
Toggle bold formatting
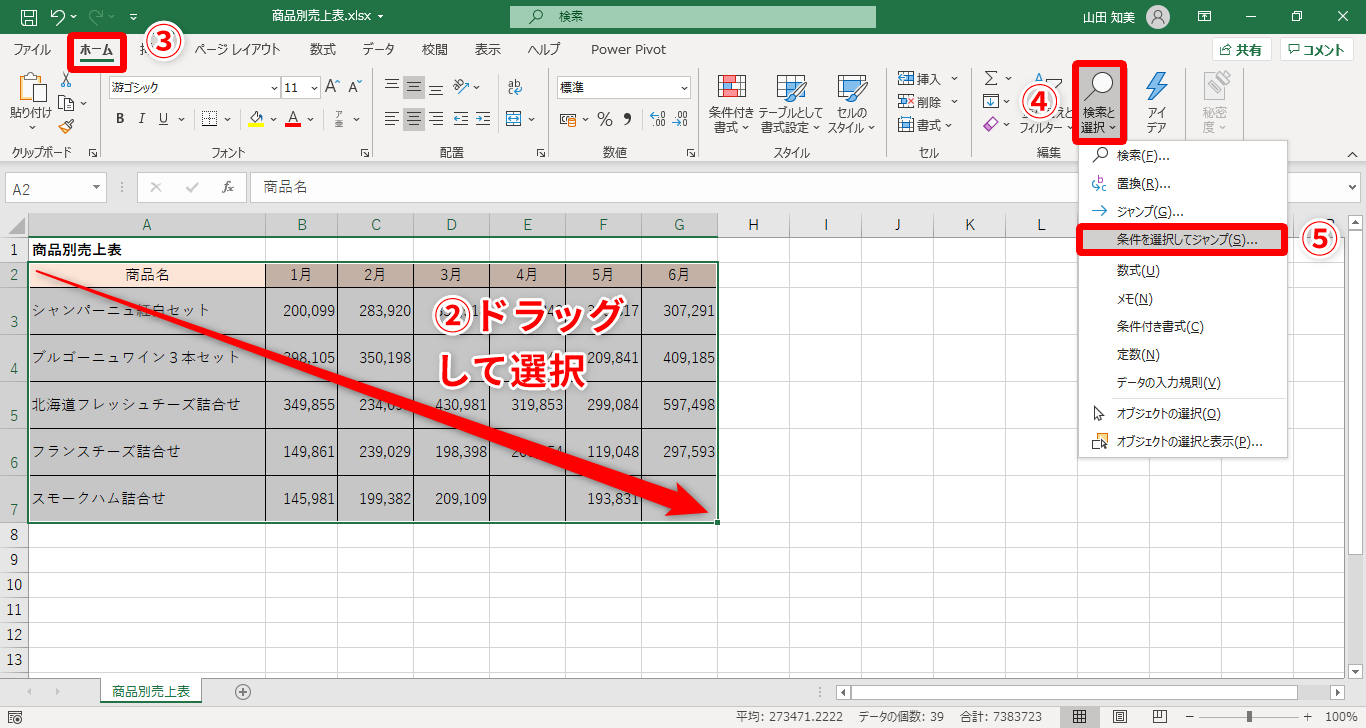[x=120, y=119]
